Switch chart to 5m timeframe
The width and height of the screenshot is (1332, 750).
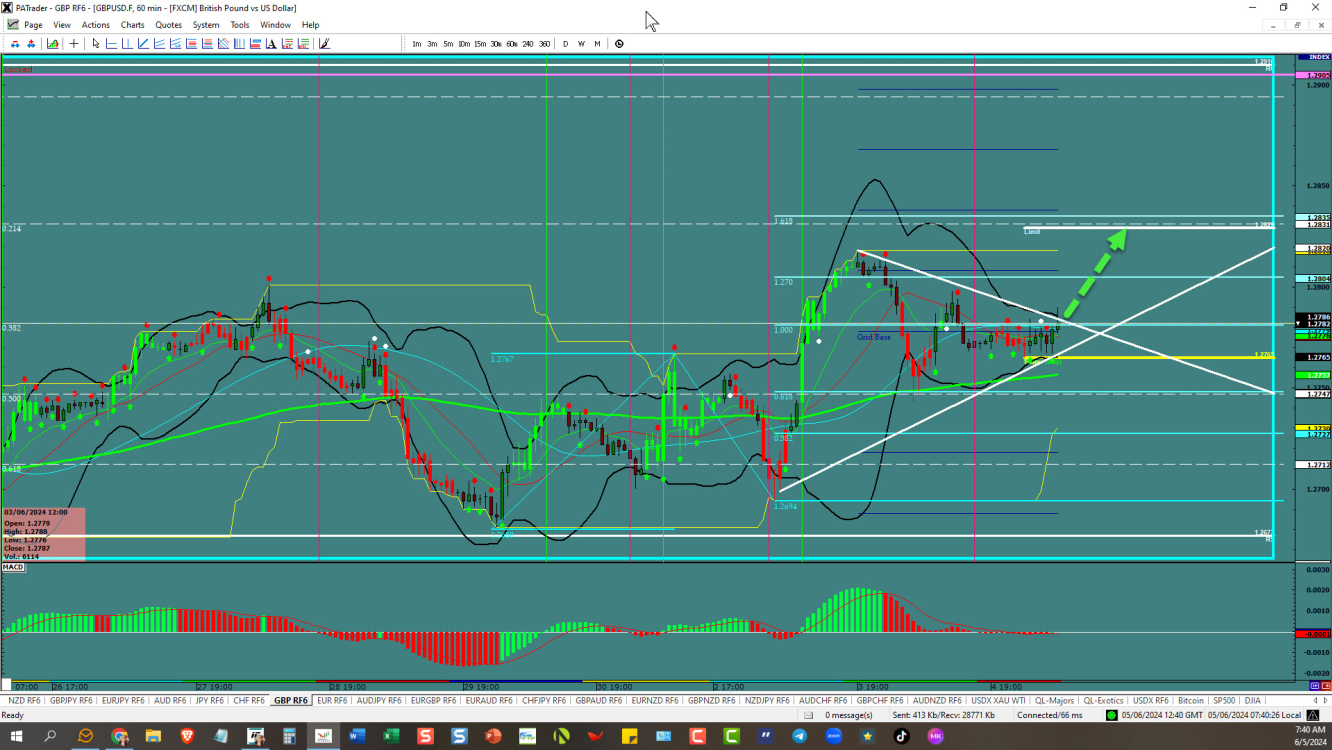448,44
